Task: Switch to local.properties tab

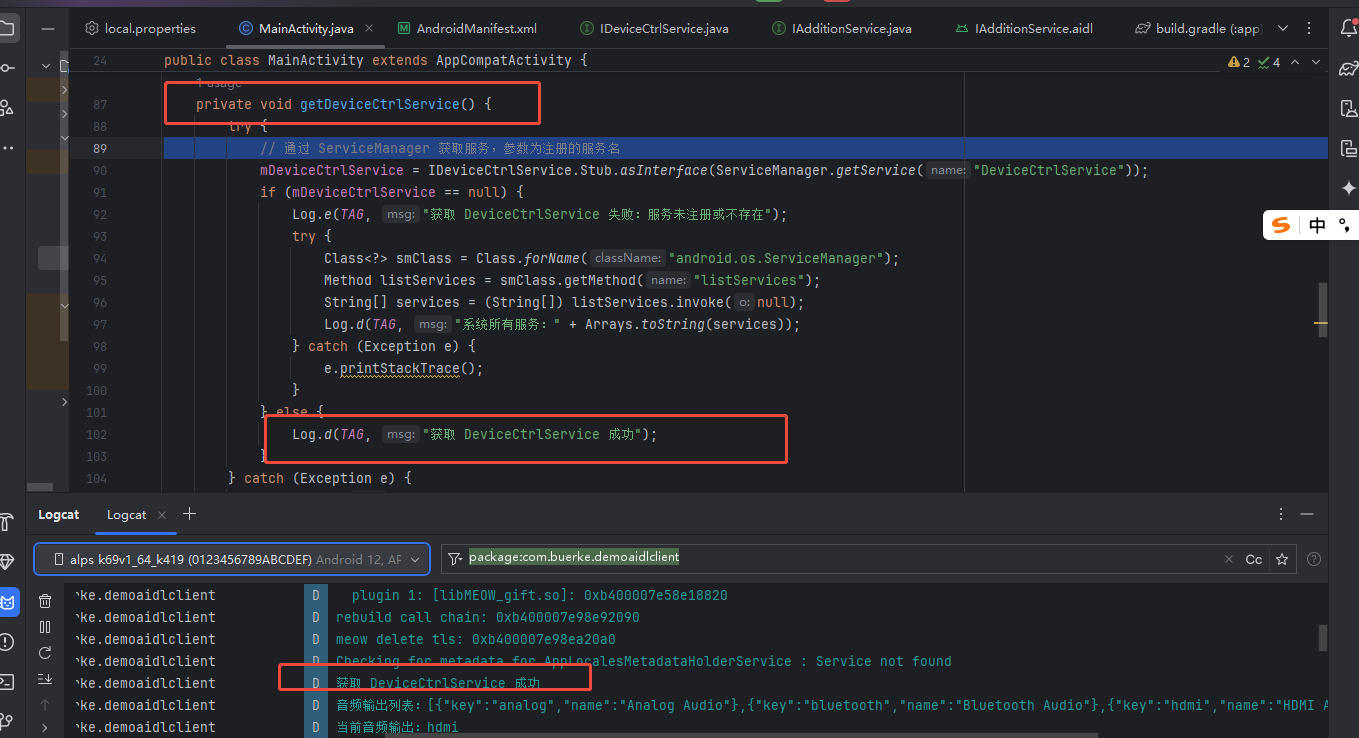Action: pos(141,28)
